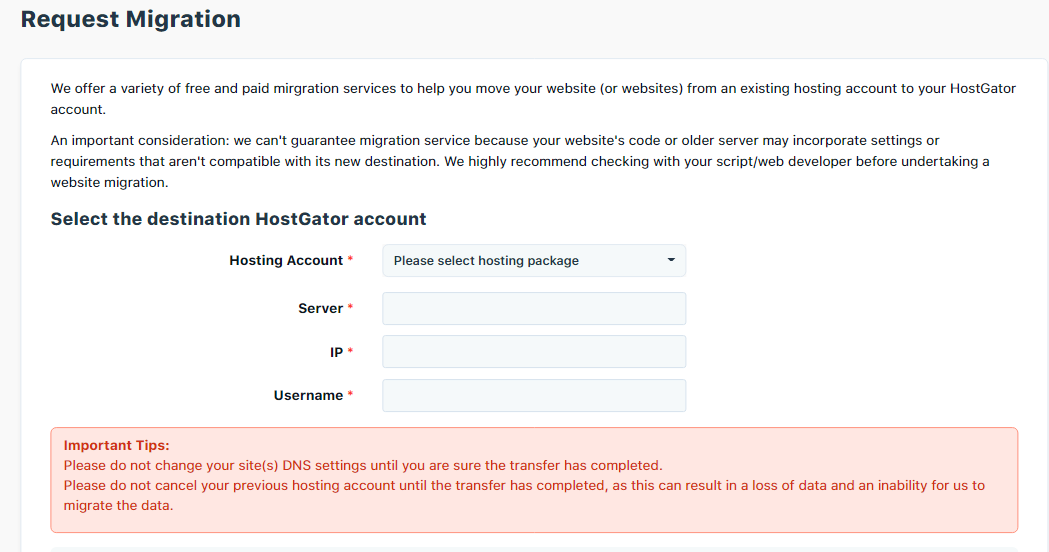Click the 'Important Tips:' title in red alert
1049x552 pixels.
[x=116, y=445]
